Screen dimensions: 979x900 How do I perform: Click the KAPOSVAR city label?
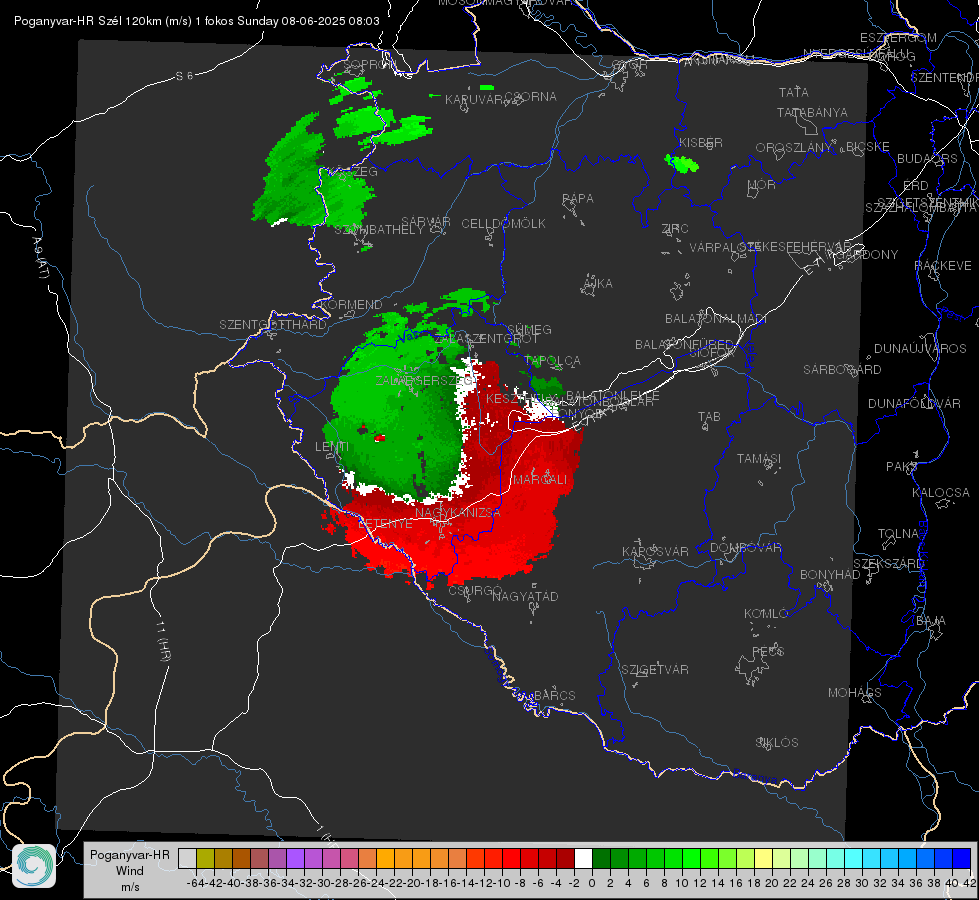point(655,551)
